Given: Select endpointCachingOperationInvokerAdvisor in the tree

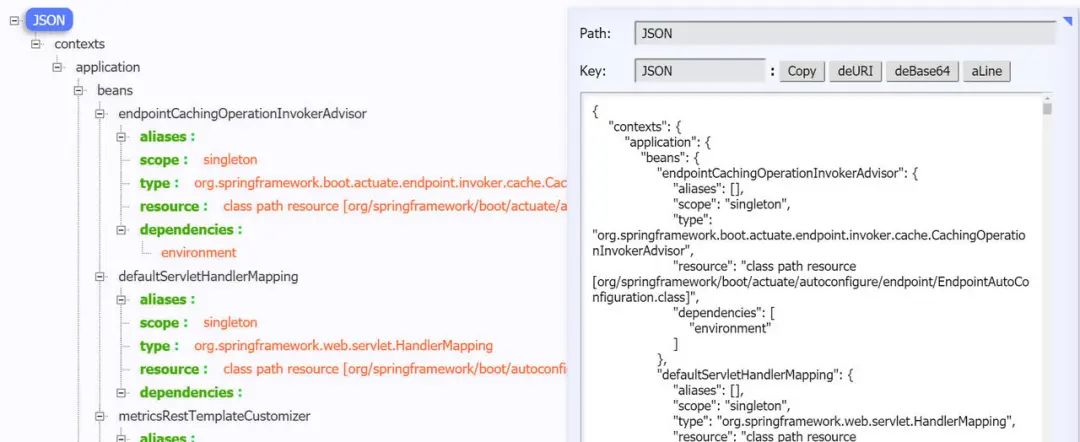Looking at the screenshot, I should tap(242, 114).
